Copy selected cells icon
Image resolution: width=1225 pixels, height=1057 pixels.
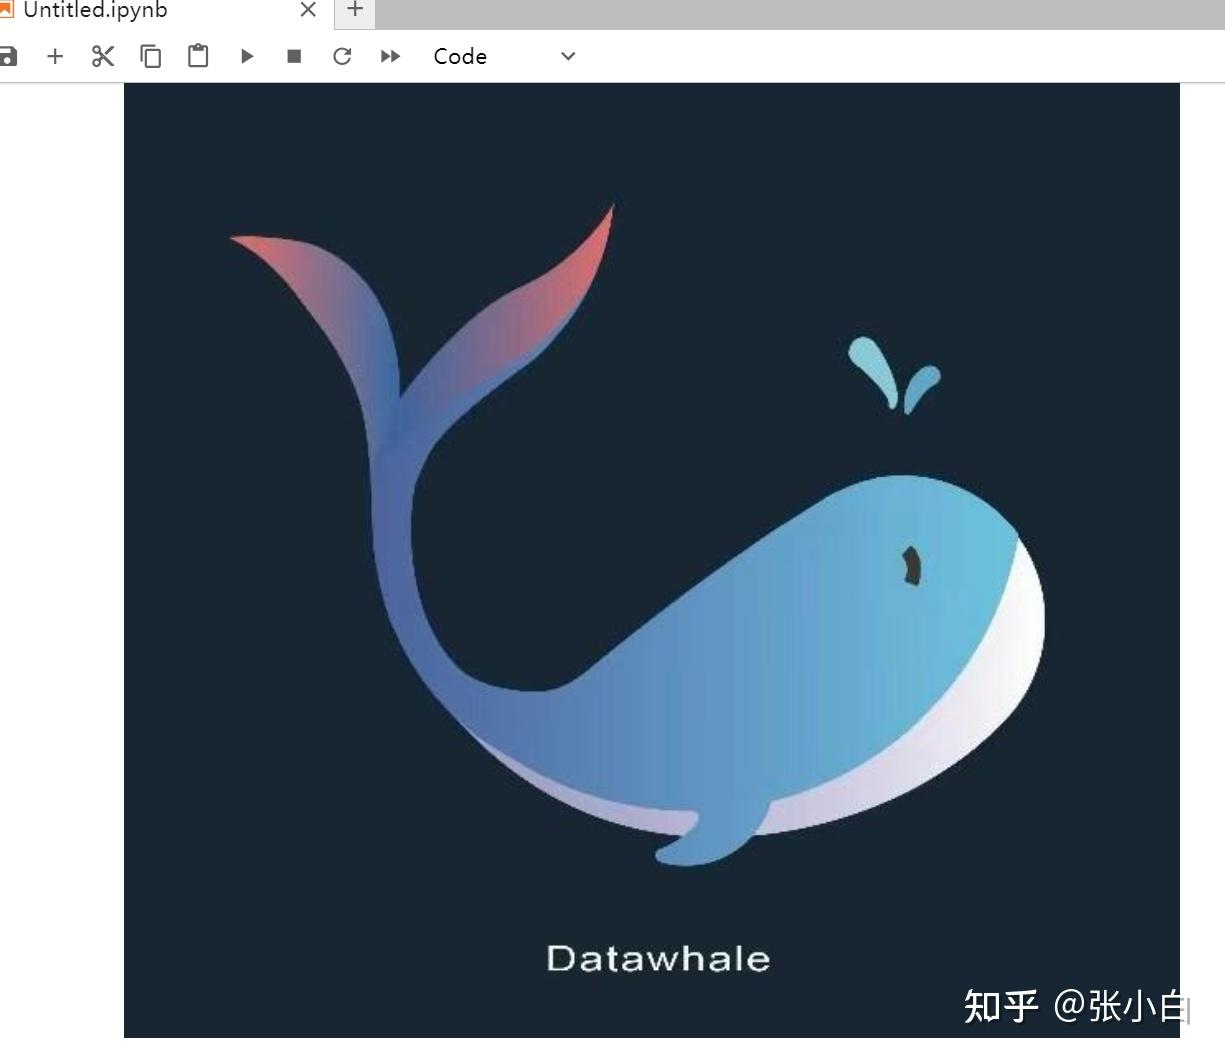click(151, 56)
